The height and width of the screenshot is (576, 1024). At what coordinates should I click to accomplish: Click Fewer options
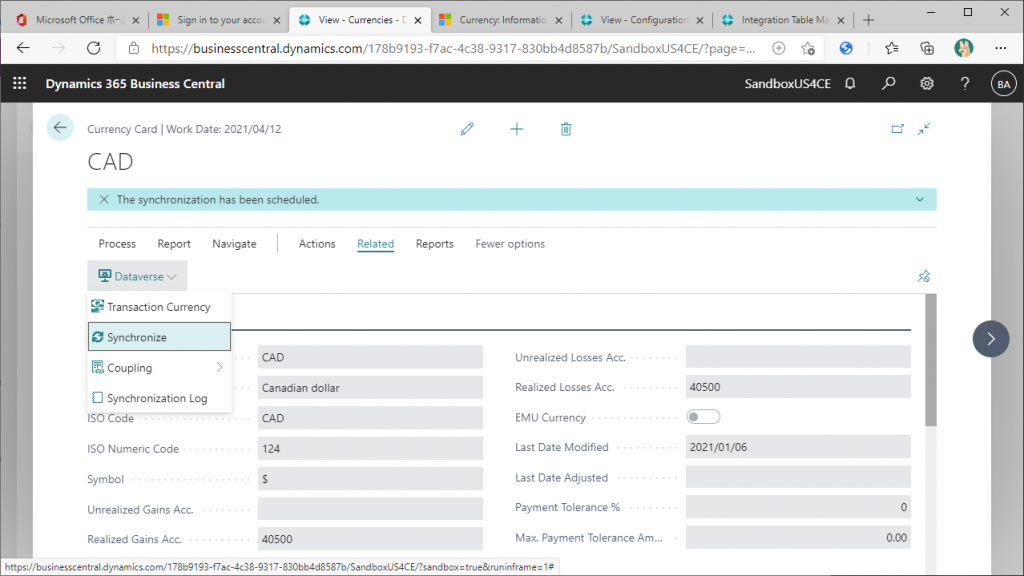(510, 244)
